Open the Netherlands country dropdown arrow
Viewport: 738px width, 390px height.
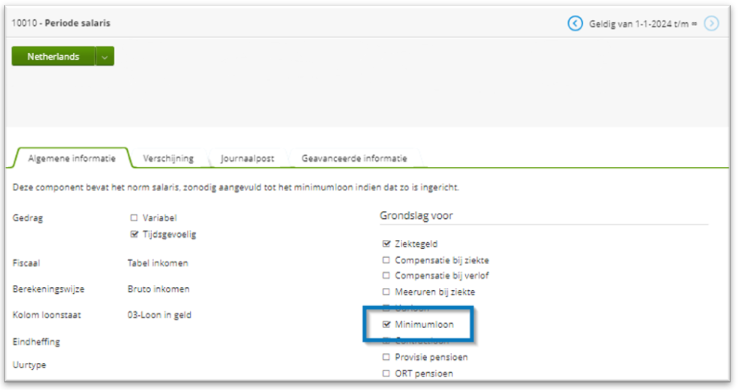click(104, 56)
